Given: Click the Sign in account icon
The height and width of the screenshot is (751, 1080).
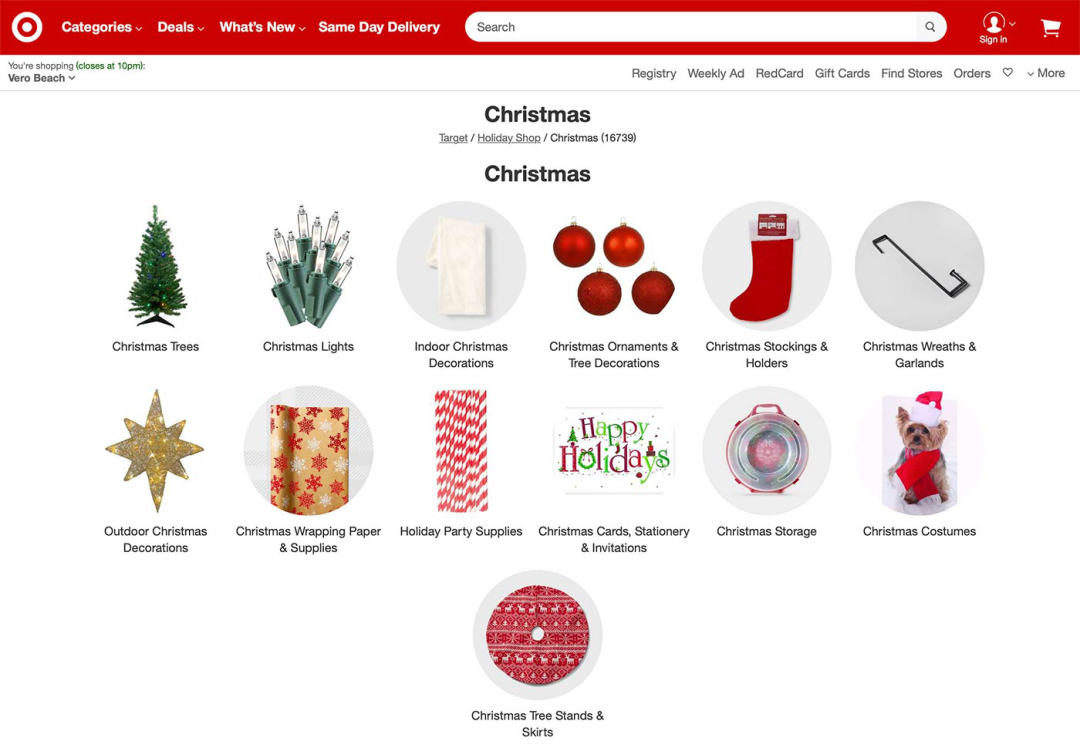Looking at the screenshot, I should 993,28.
